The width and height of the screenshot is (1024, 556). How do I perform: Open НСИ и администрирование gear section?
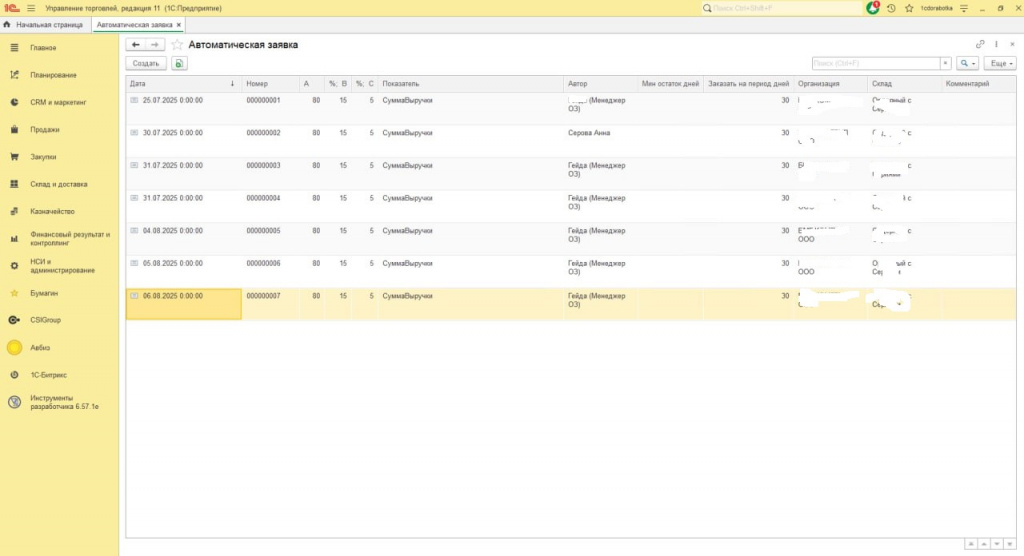pyautogui.click(x=59, y=266)
